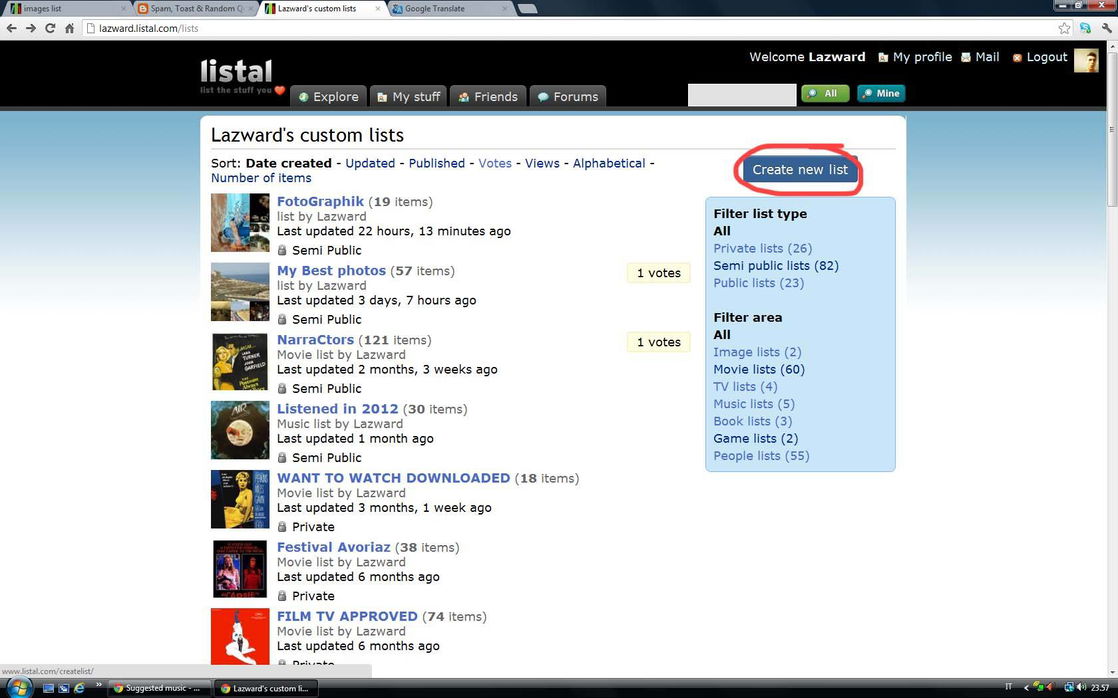Click the listal logo in header
The height and width of the screenshot is (698, 1118).
pyautogui.click(x=237, y=76)
